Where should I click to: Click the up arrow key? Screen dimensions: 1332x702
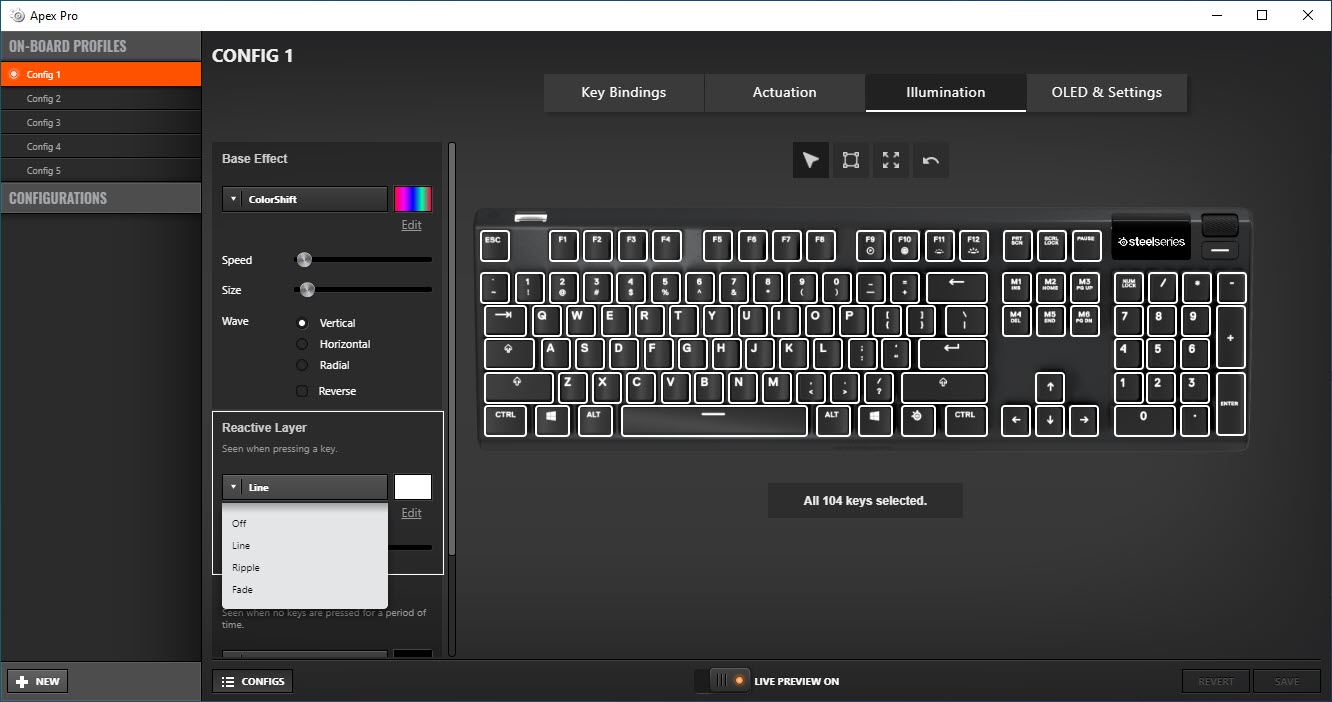pyautogui.click(x=1049, y=387)
